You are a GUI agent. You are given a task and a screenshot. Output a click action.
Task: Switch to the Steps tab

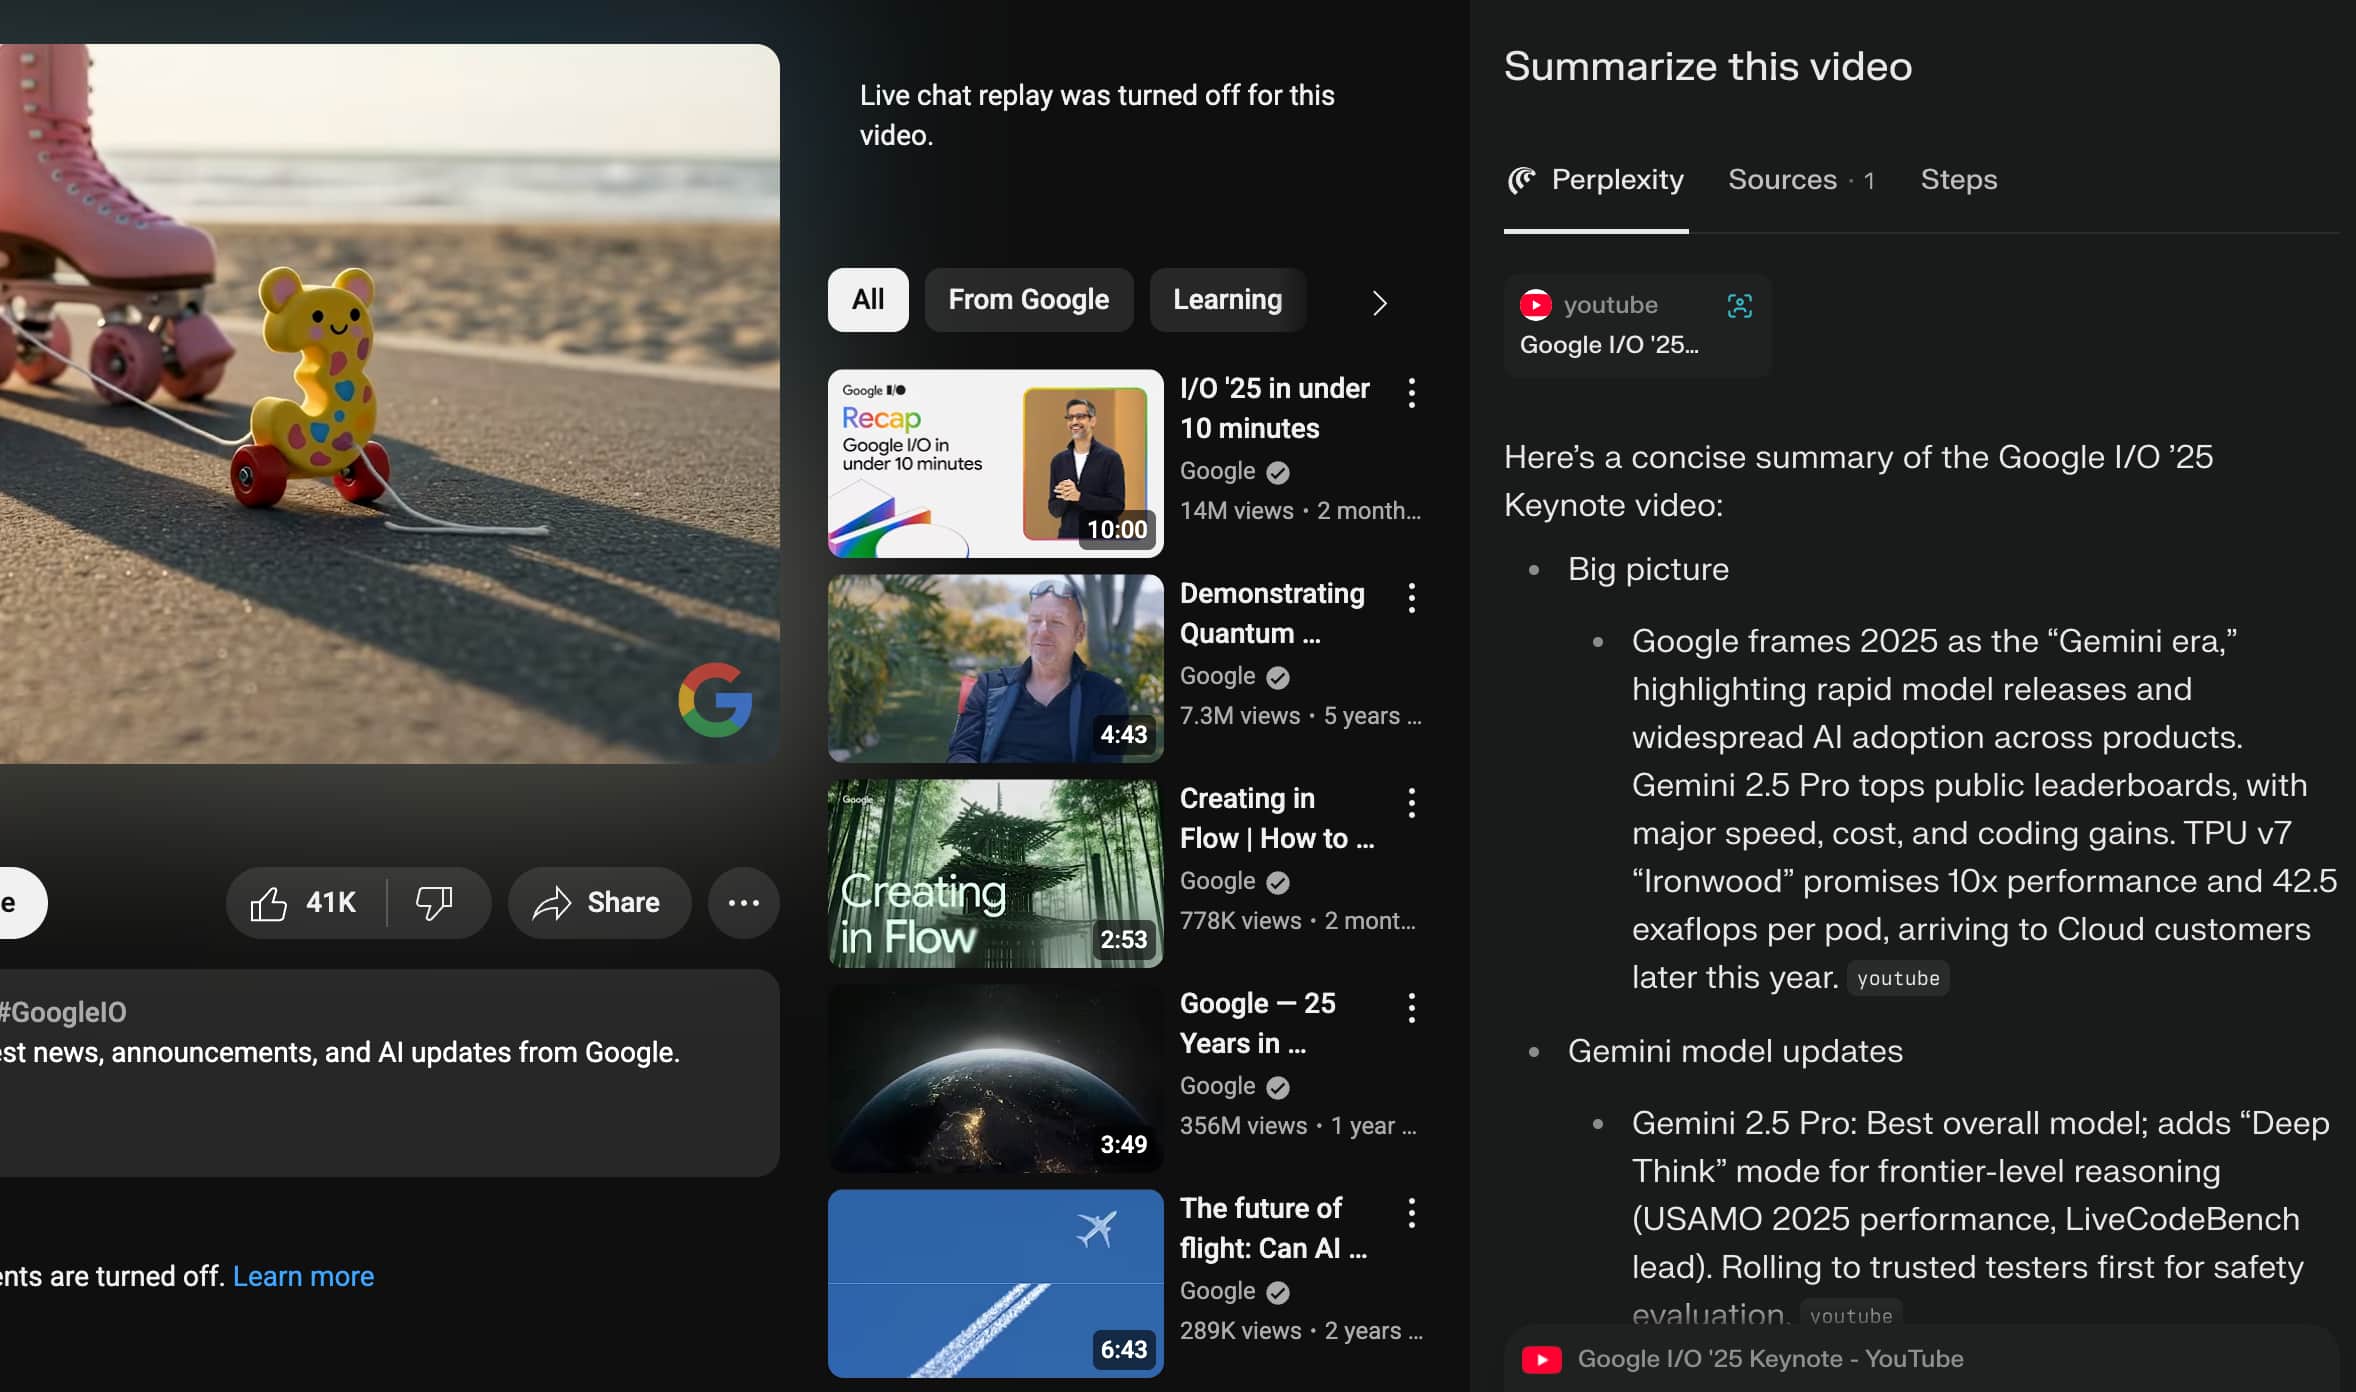[1958, 180]
